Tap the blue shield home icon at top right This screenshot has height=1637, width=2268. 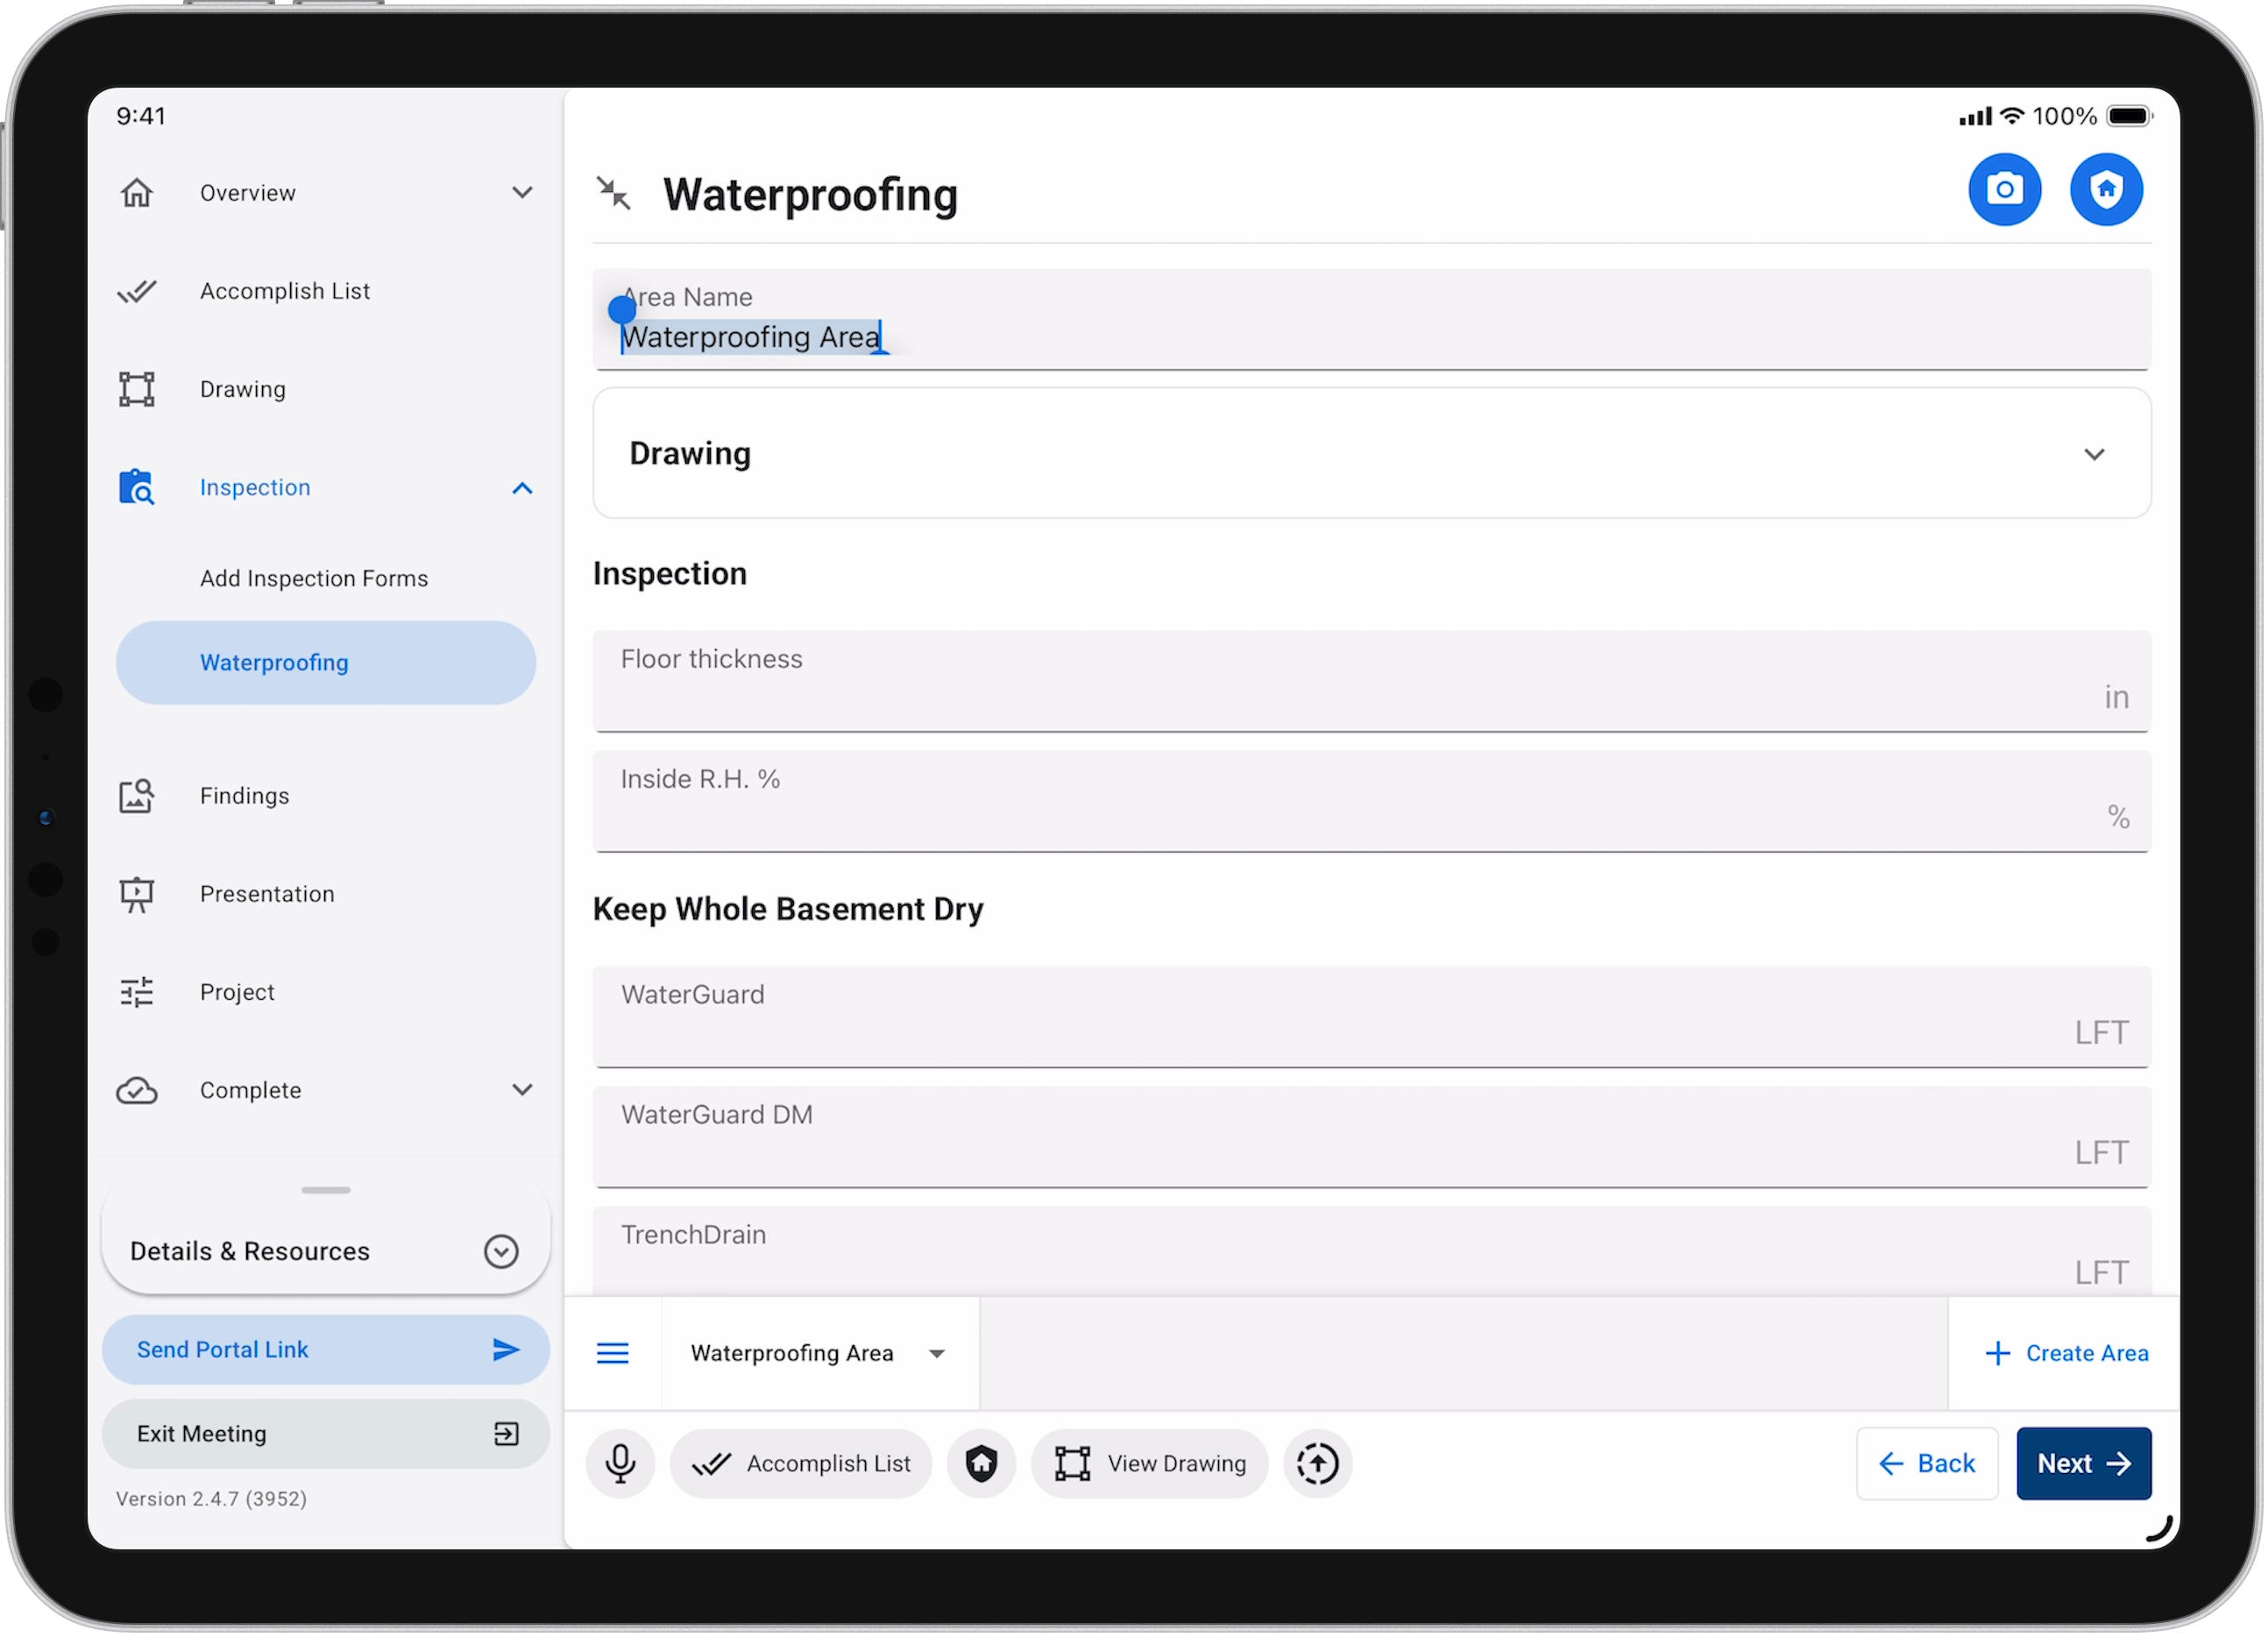point(2105,189)
